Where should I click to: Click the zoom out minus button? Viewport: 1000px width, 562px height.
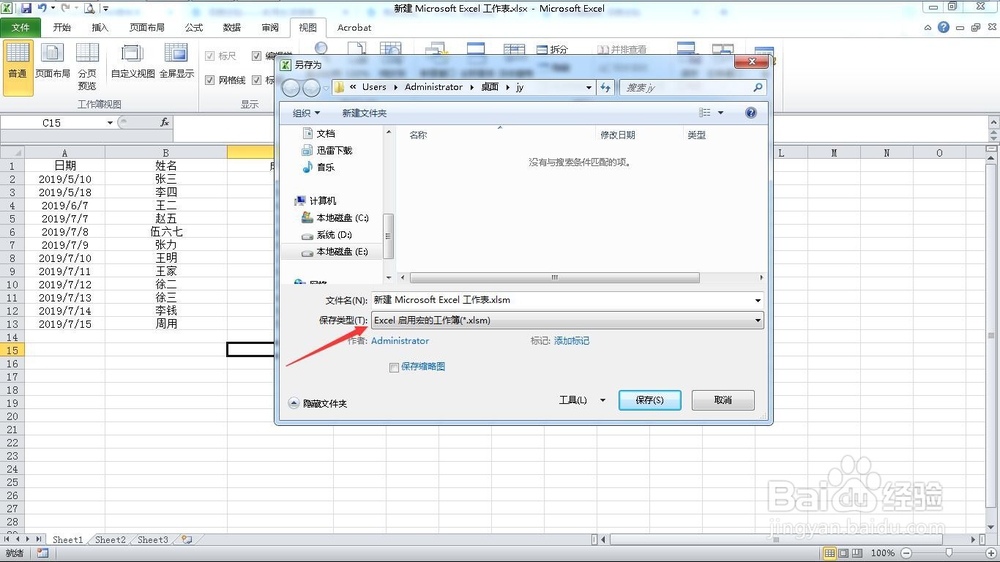point(906,553)
